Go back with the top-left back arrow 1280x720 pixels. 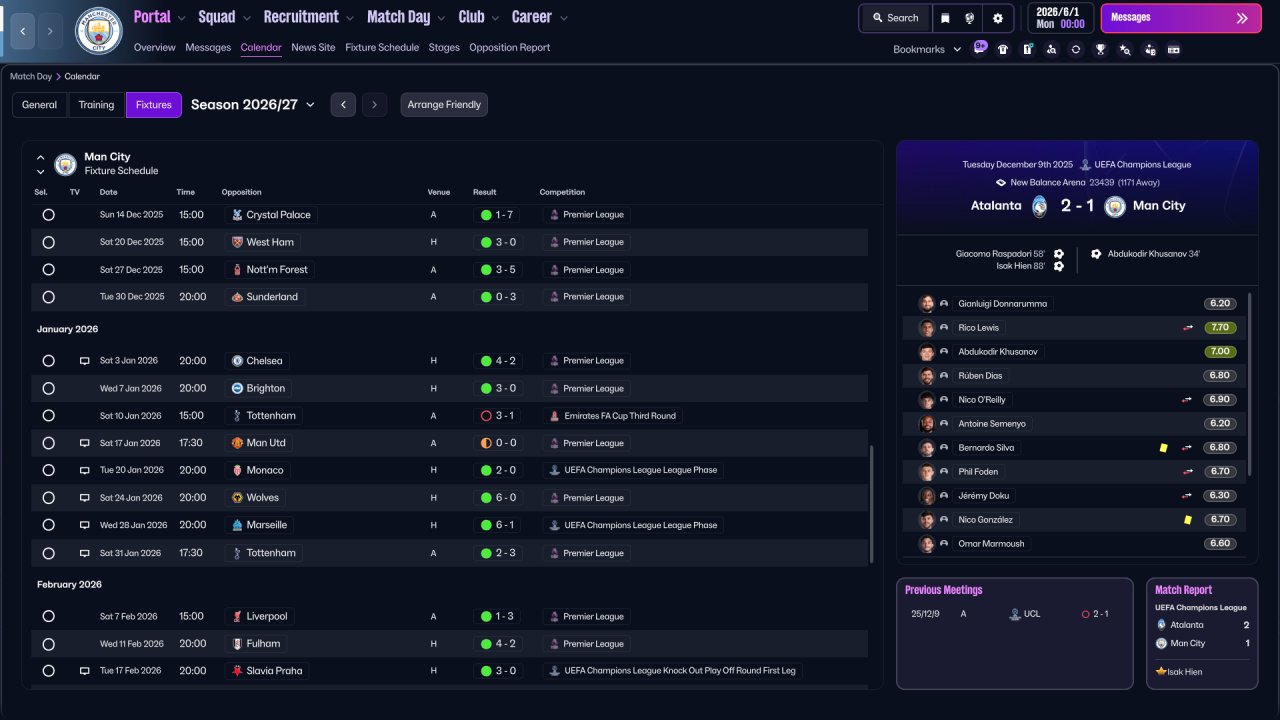22,31
